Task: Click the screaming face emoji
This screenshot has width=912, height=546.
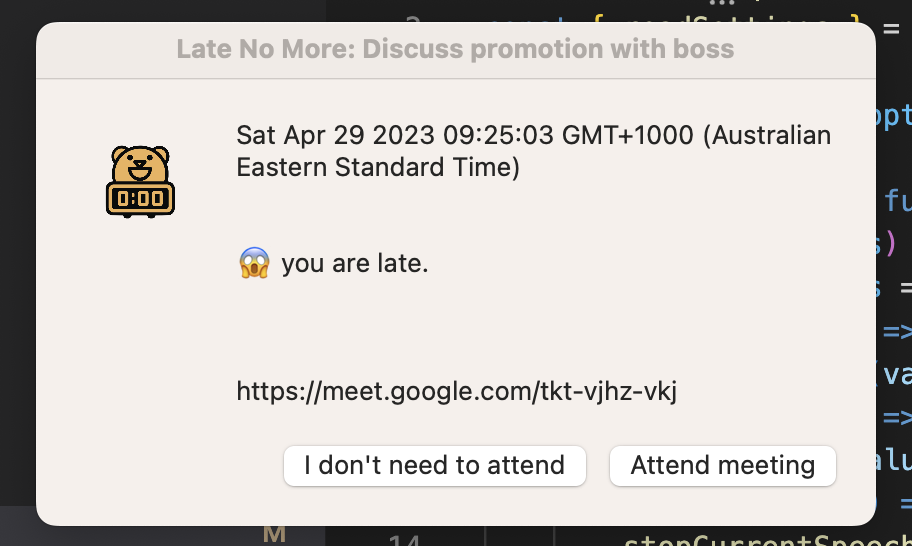Action: pos(254,263)
